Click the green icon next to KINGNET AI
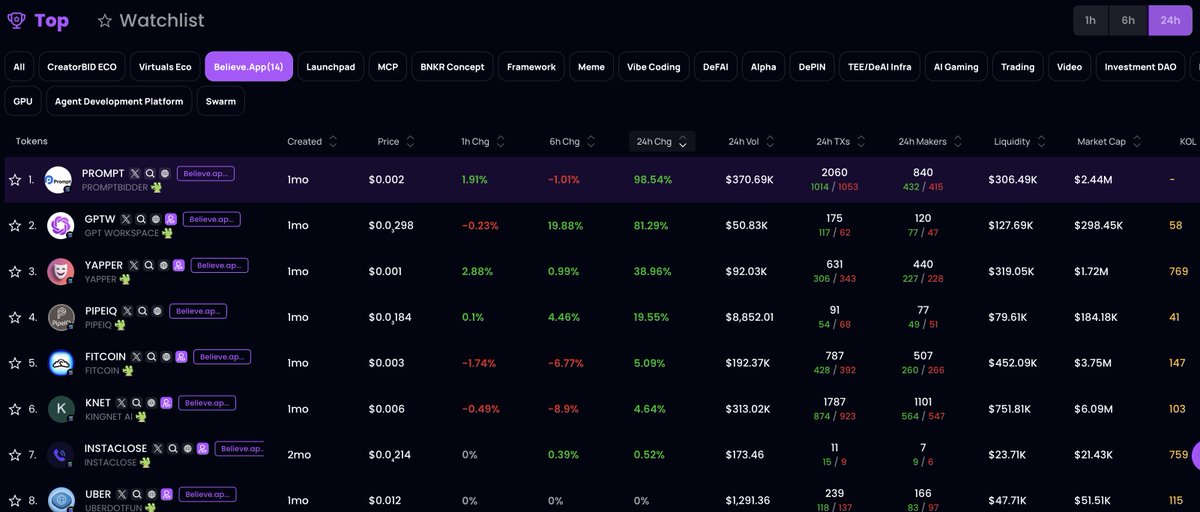 tap(141, 417)
